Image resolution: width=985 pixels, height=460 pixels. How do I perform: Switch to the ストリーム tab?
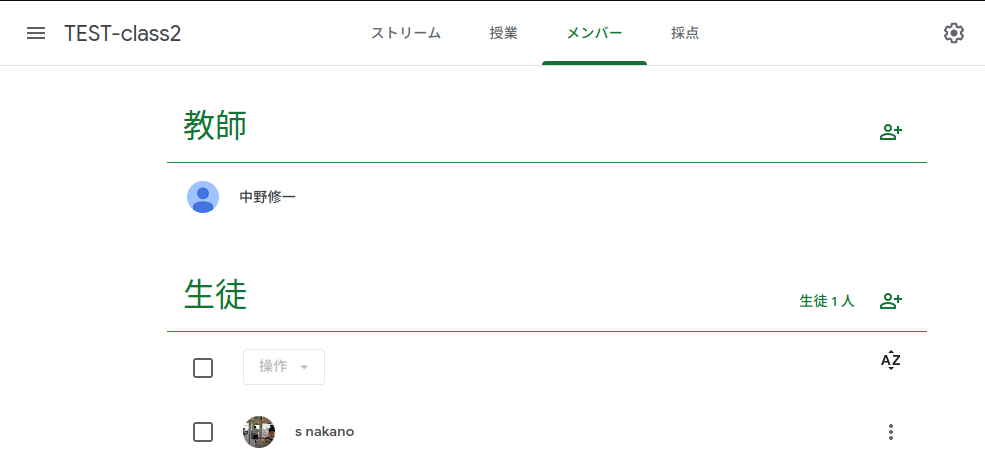tap(406, 33)
